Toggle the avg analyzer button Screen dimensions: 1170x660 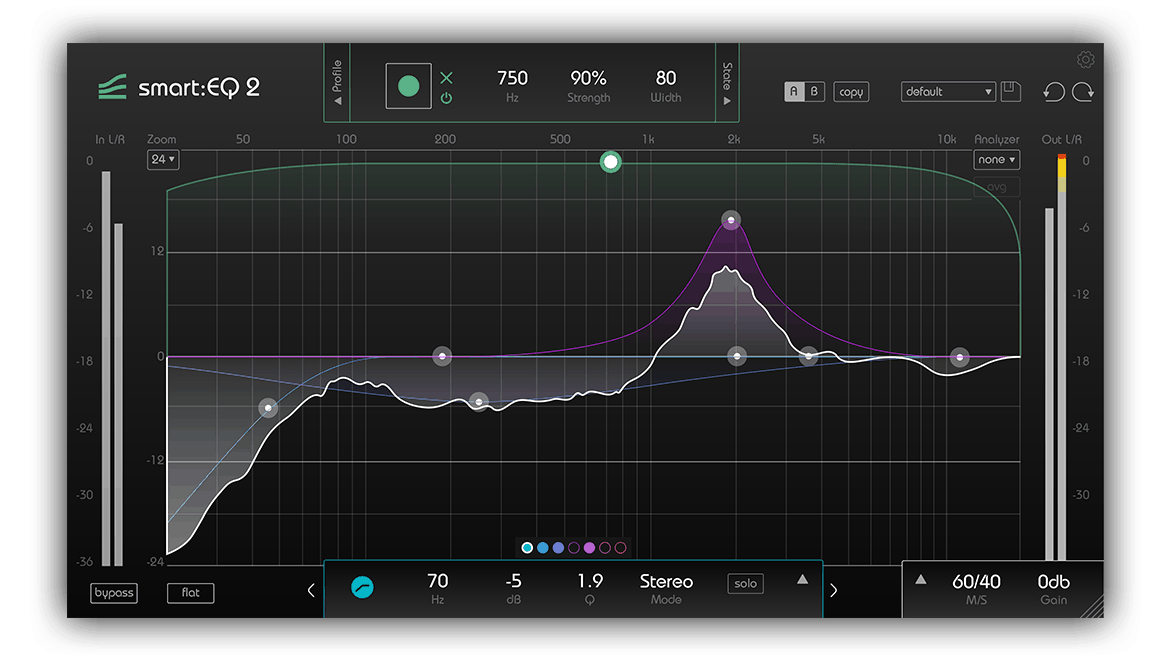tap(997, 187)
